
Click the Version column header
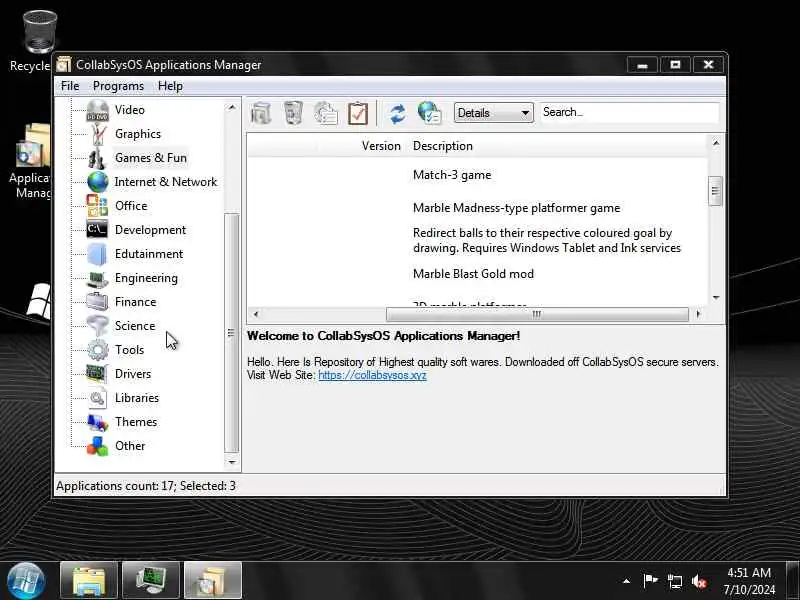point(381,146)
